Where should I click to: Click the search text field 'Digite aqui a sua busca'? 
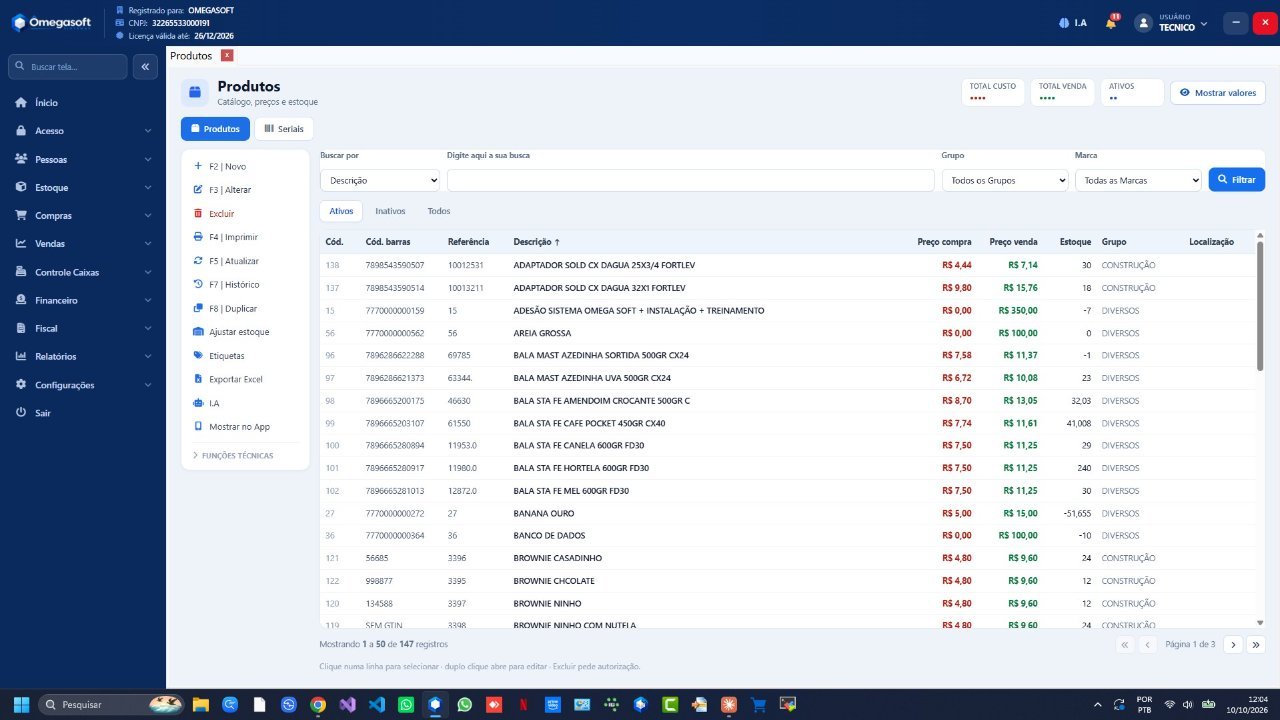[x=690, y=180]
